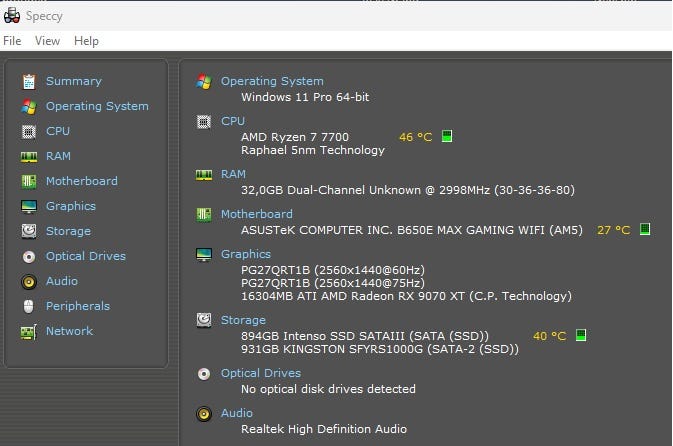Click the RAM stick icon in summary pane
Image resolution: width=673 pixels, height=446 pixels.
coord(204,175)
